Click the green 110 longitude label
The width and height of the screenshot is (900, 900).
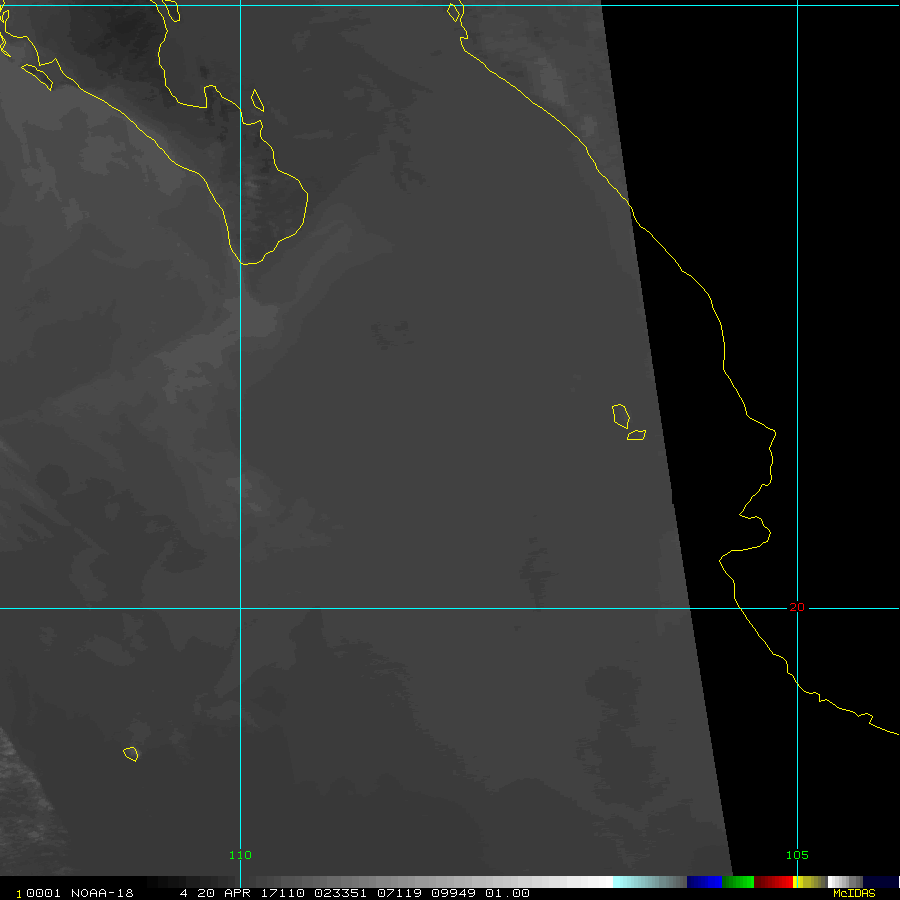point(240,855)
